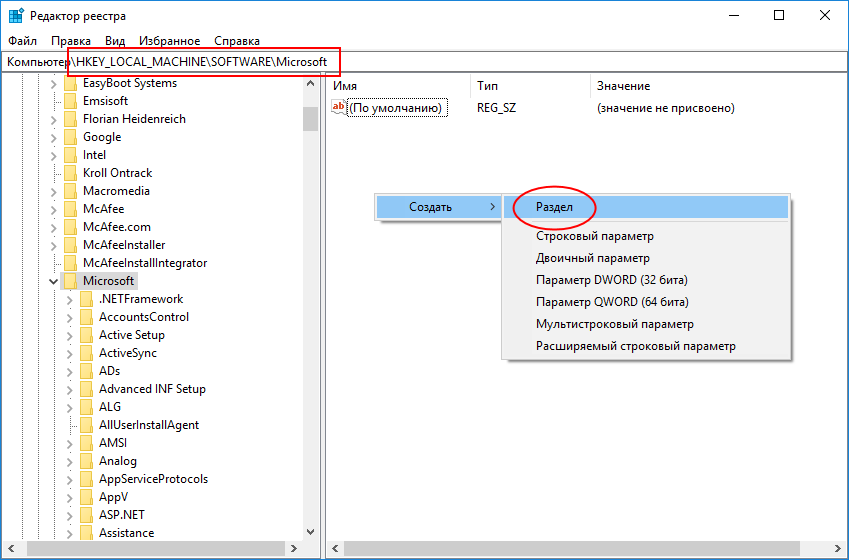Screen dimensions: 849x560
Task: Expand the EasyBoot Systems key
Action: (x=53, y=83)
